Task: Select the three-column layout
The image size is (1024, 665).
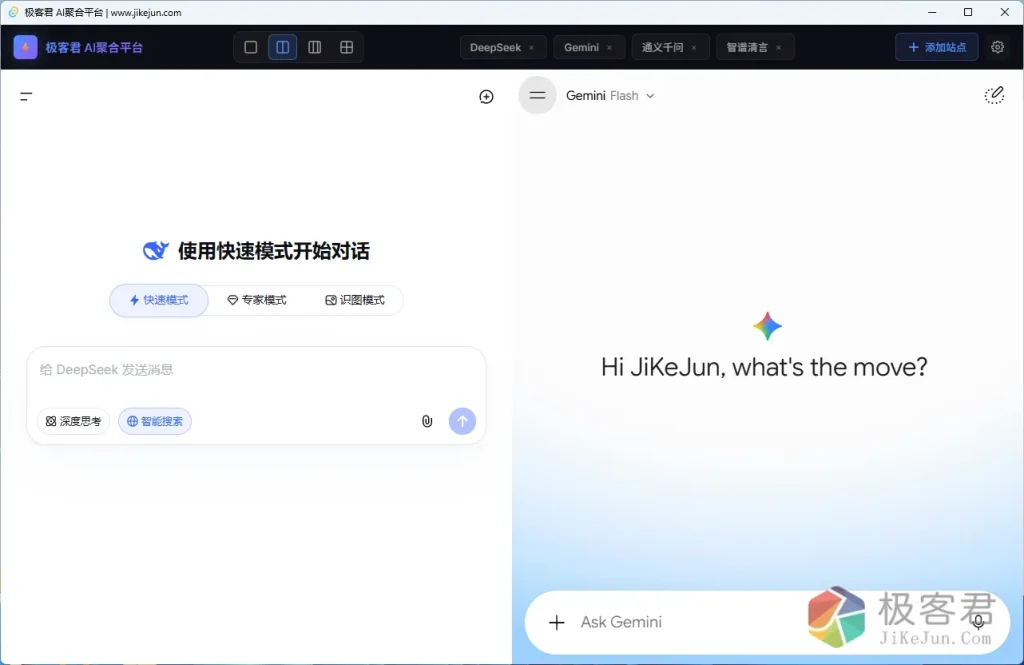Action: (315, 47)
